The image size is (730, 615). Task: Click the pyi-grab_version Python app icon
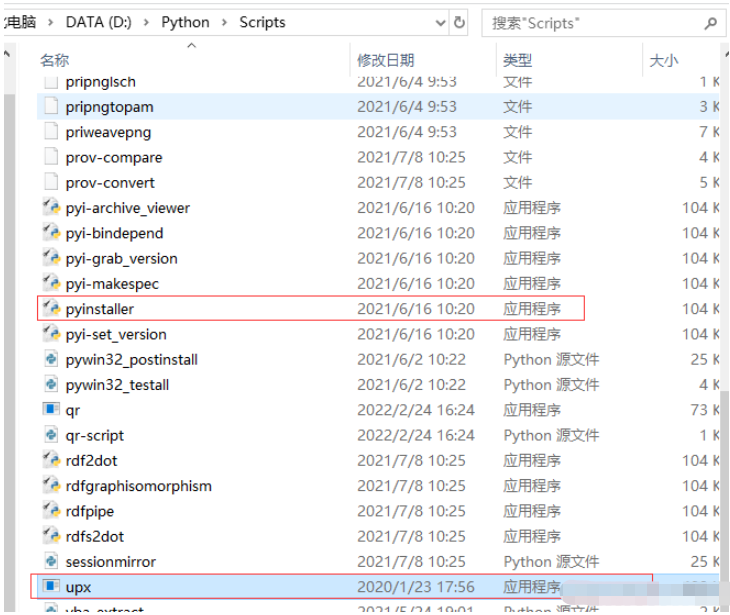pos(51,258)
